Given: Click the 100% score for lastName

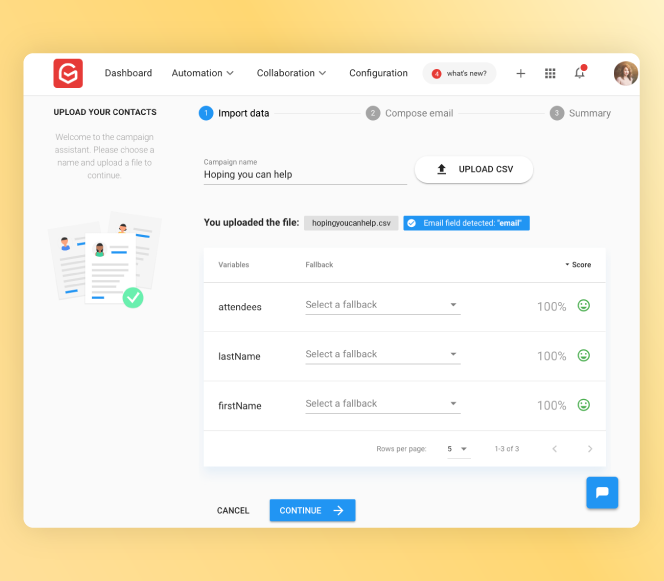Looking at the screenshot, I should (551, 356).
